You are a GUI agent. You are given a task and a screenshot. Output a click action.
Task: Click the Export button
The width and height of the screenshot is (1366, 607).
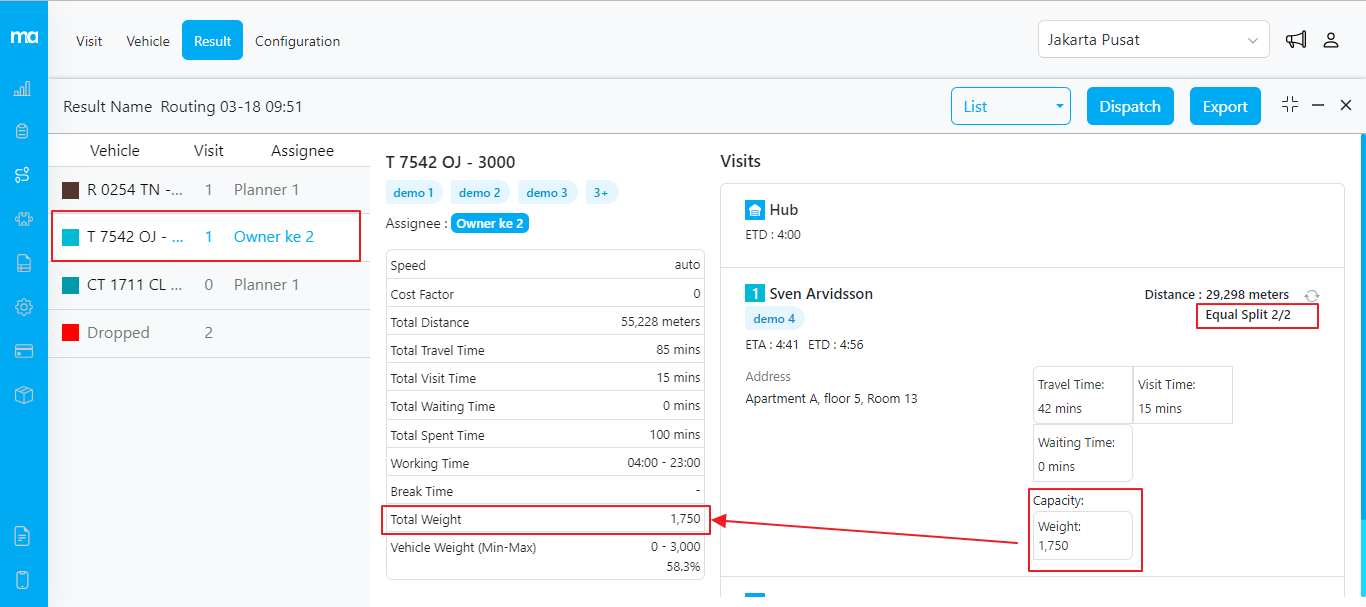tap(1224, 106)
